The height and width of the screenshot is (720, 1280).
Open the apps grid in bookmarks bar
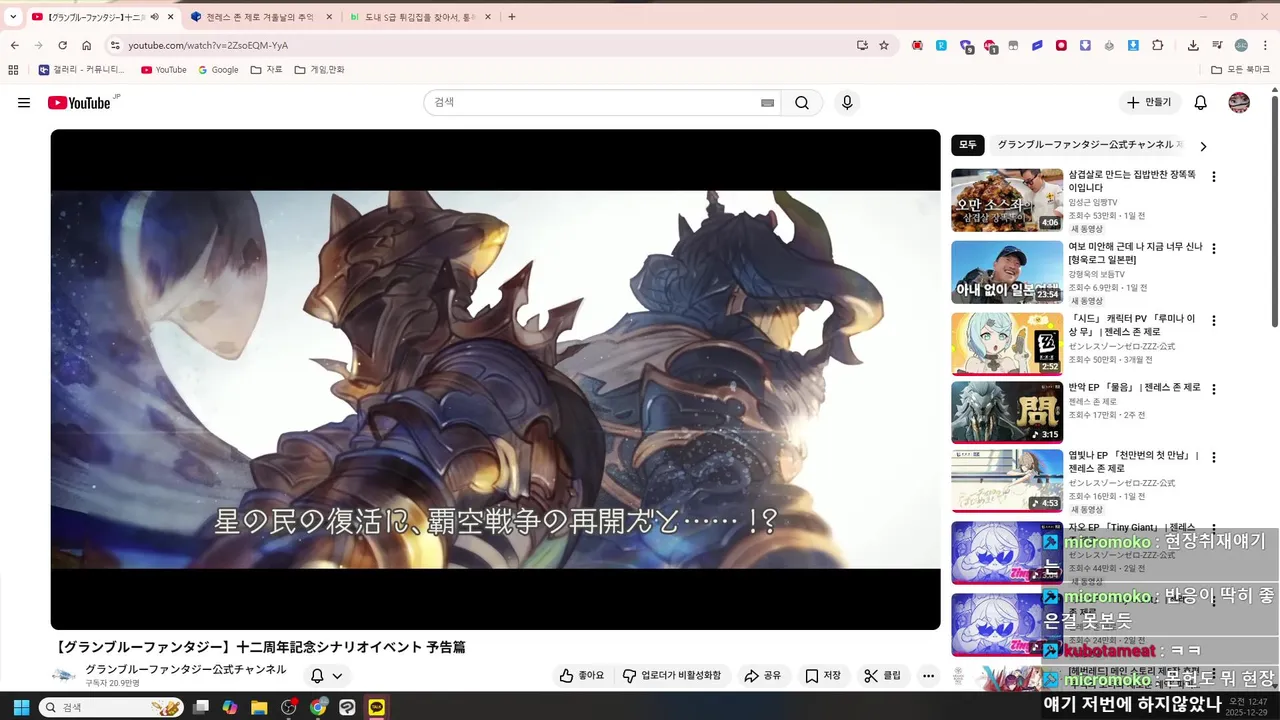pos(13,70)
